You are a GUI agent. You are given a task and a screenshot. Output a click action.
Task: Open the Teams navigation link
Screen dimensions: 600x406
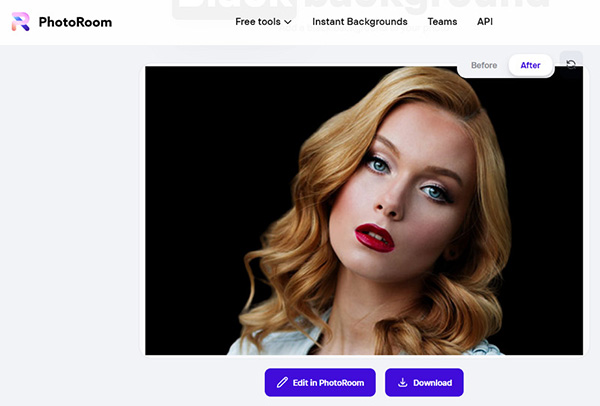442,21
